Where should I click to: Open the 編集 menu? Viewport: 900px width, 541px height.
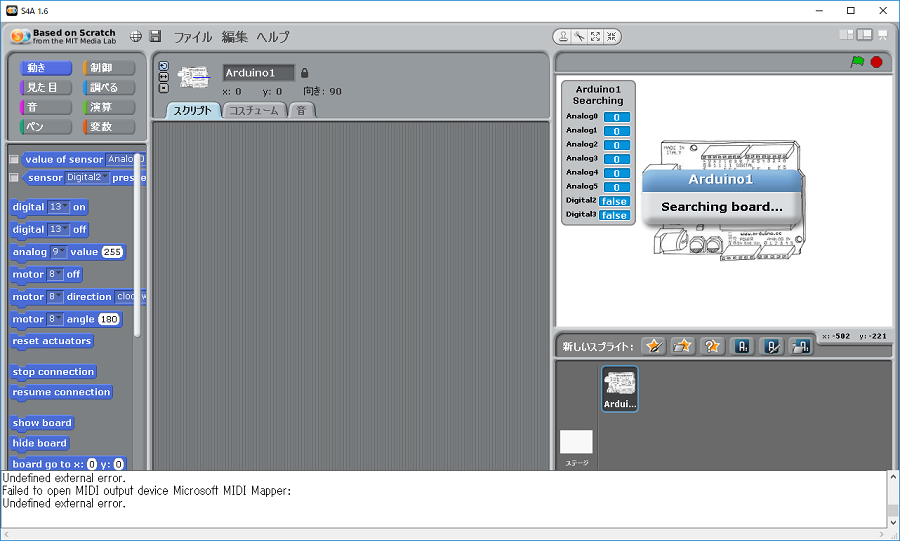(234, 37)
